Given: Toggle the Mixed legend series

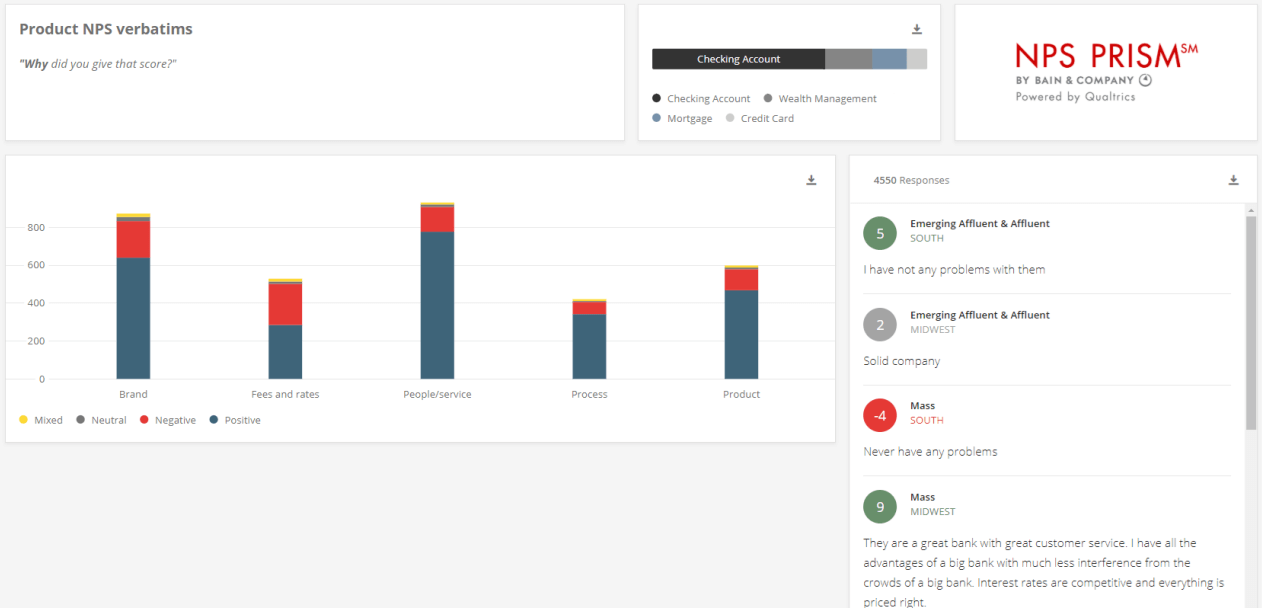Looking at the screenshot, I should click(41, 420).
